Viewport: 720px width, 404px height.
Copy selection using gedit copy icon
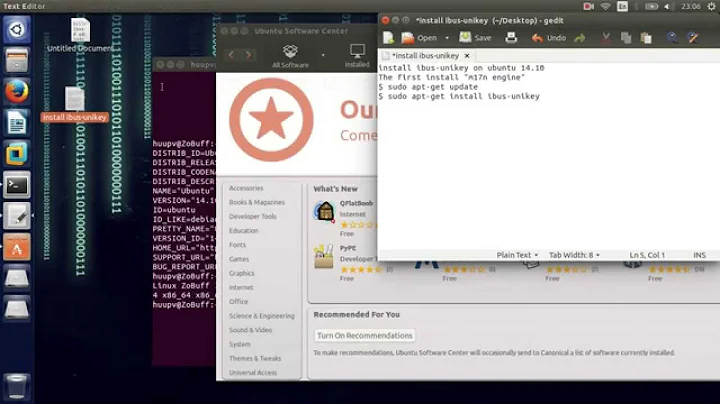tap(626, 38)
